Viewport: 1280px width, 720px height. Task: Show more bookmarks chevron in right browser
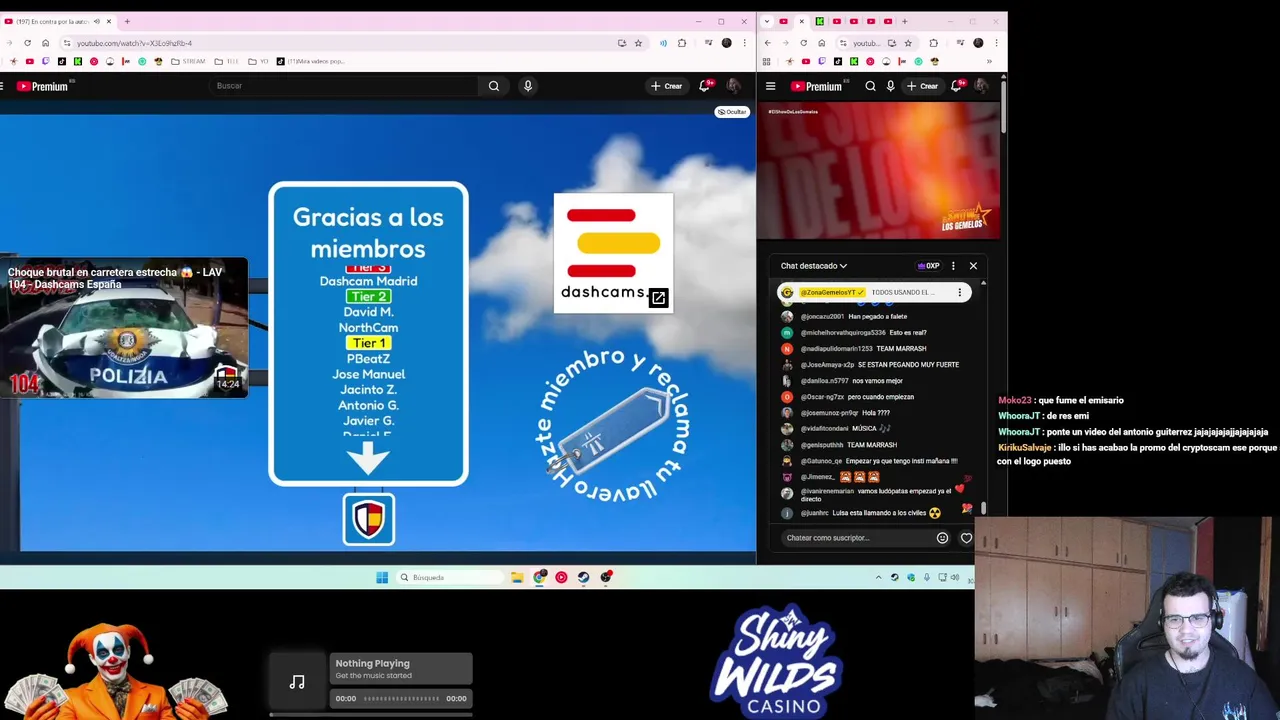989,61
